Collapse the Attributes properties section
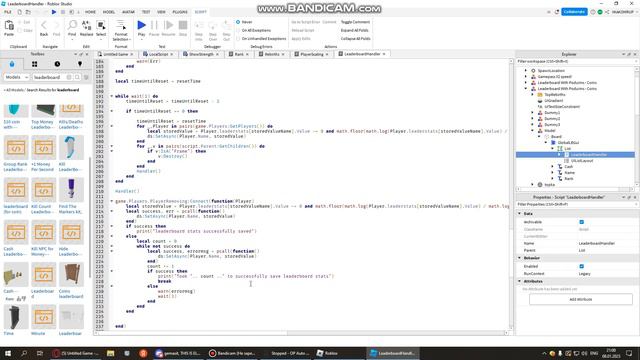 coord(520,281)
